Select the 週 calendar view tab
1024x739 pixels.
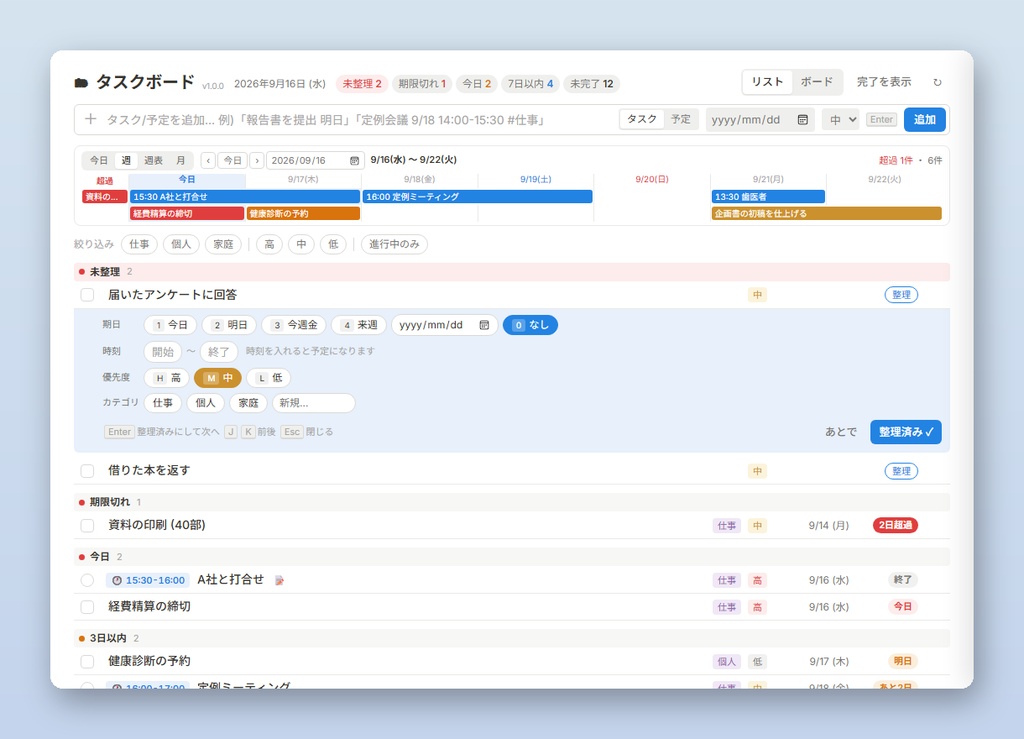click(126, 161)
